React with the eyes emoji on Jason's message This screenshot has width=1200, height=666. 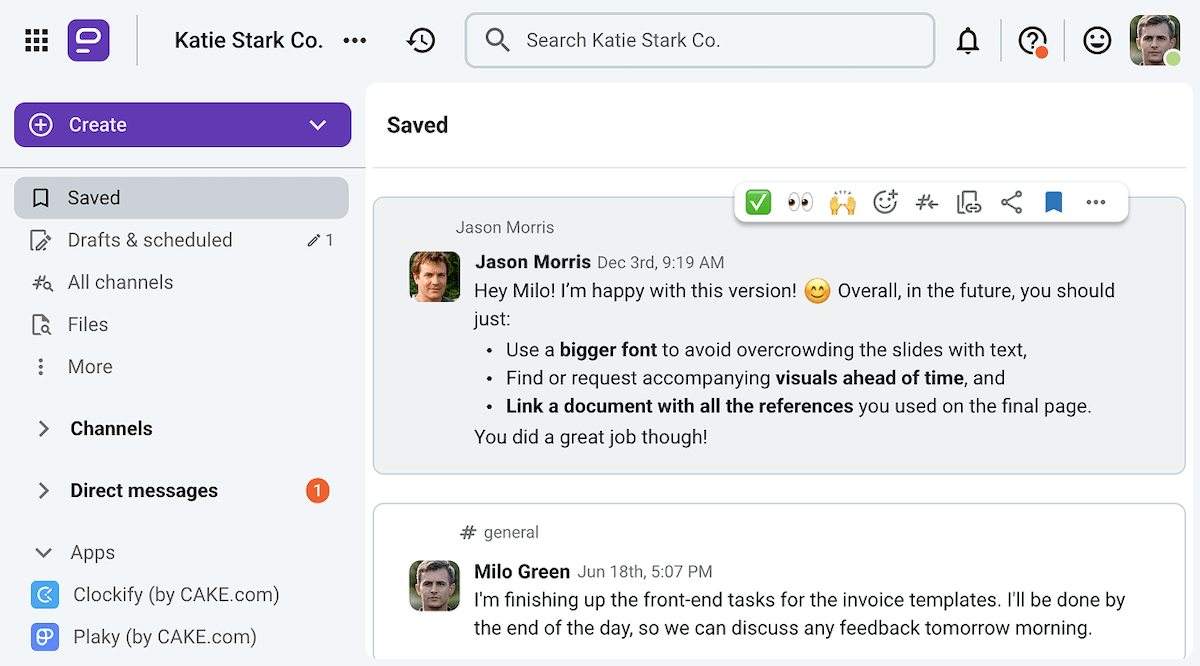click(x=800, y=201)
